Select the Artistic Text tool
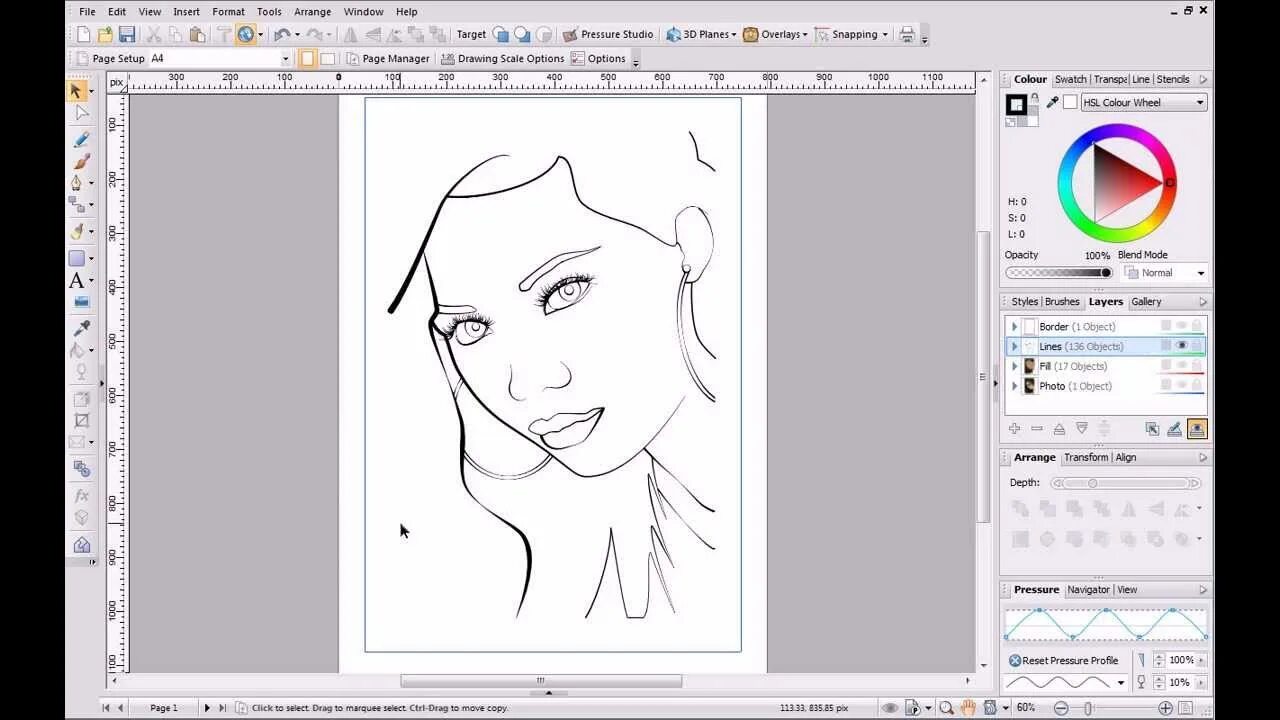The height and width of the screenshot is (720, 1280). tap(76, 280)
